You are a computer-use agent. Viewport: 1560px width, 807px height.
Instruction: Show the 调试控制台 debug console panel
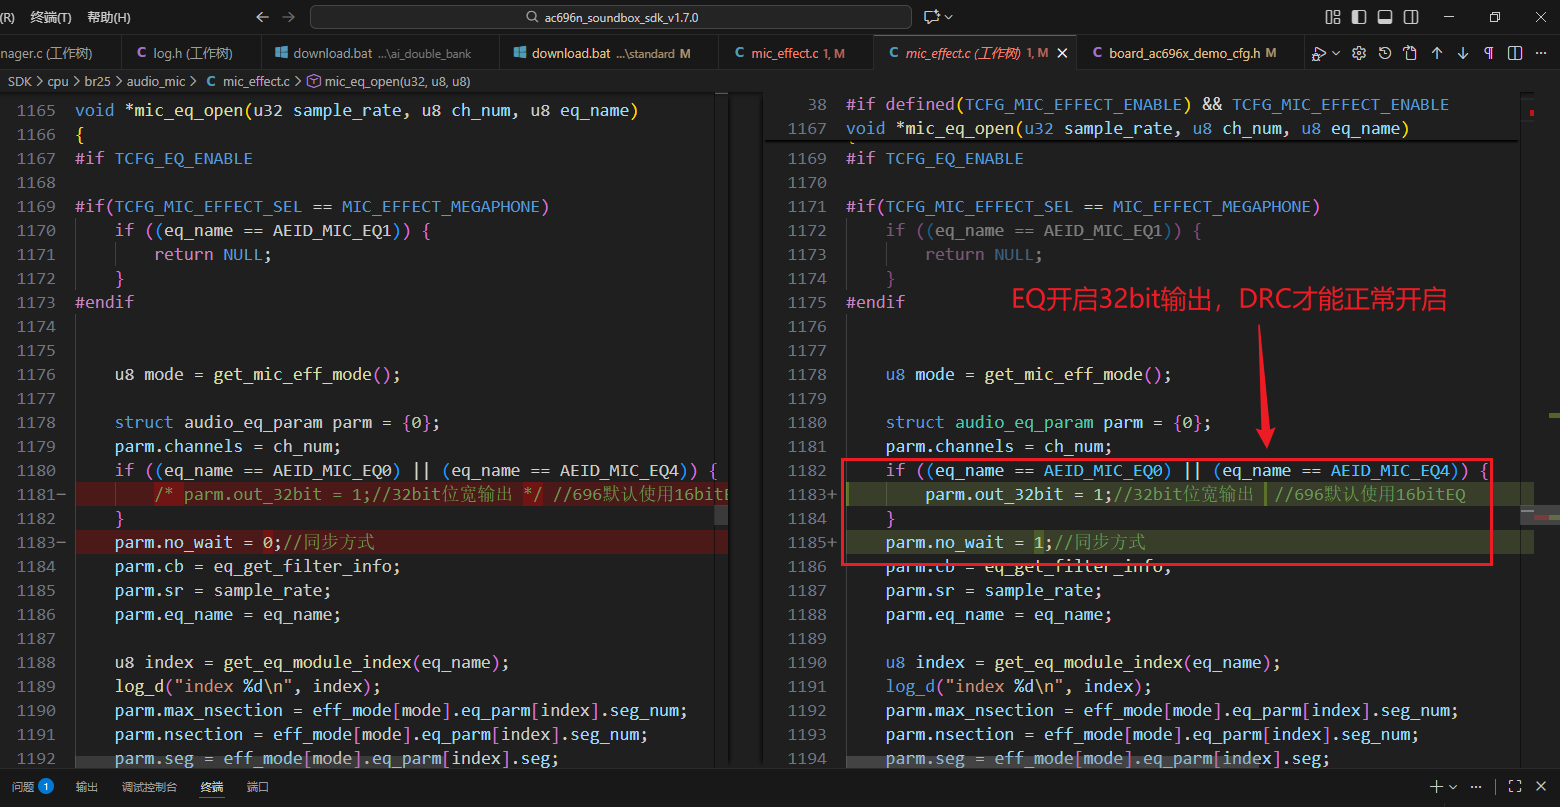pos(149,787)
